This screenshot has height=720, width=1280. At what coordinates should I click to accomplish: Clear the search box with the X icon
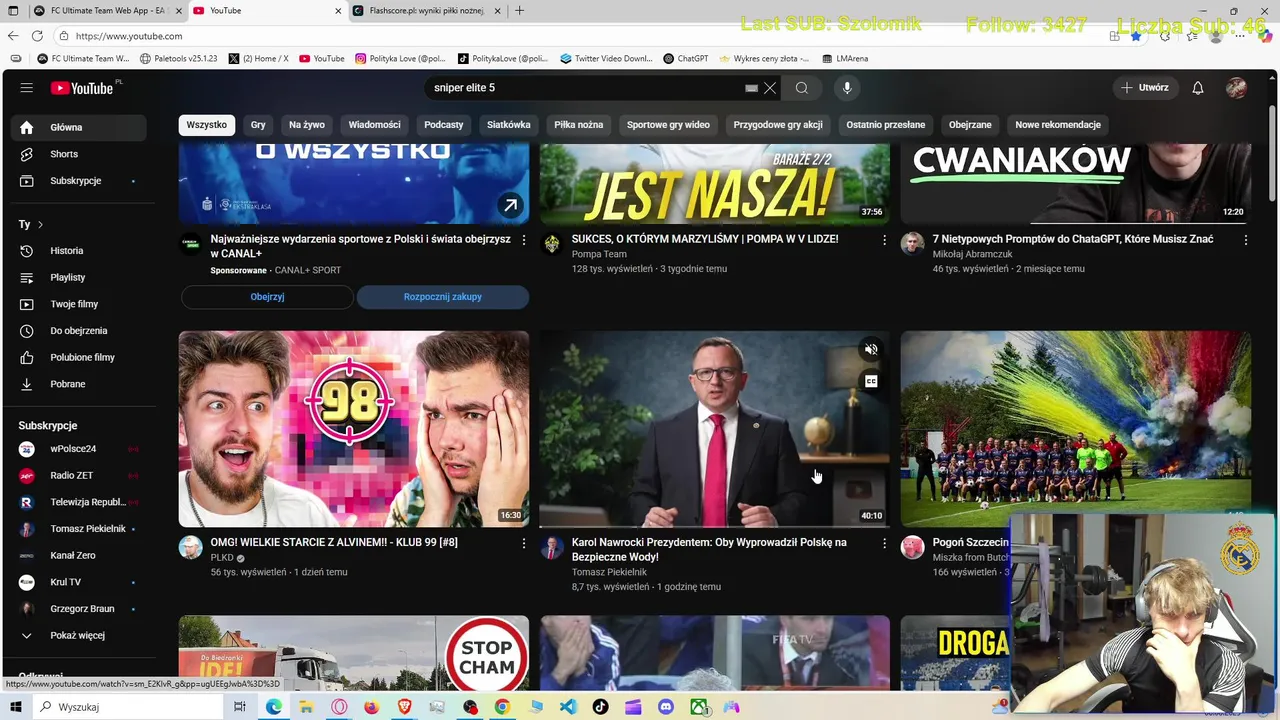click(x=770, y=88)
